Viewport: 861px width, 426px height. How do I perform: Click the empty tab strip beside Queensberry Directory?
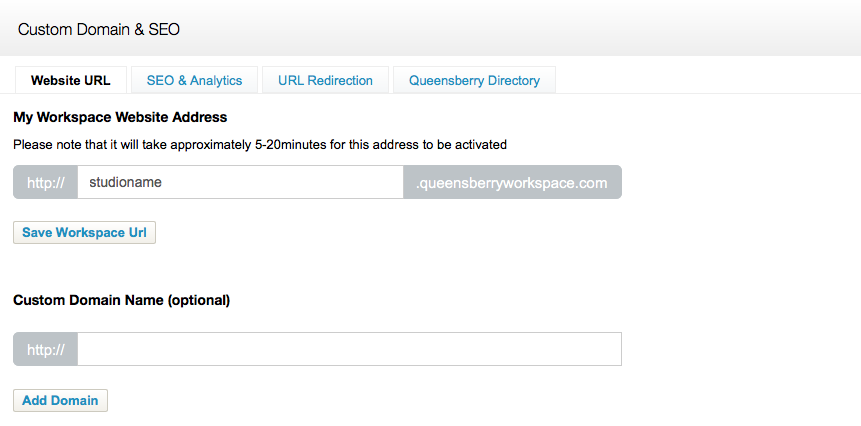tap(700, 80)
